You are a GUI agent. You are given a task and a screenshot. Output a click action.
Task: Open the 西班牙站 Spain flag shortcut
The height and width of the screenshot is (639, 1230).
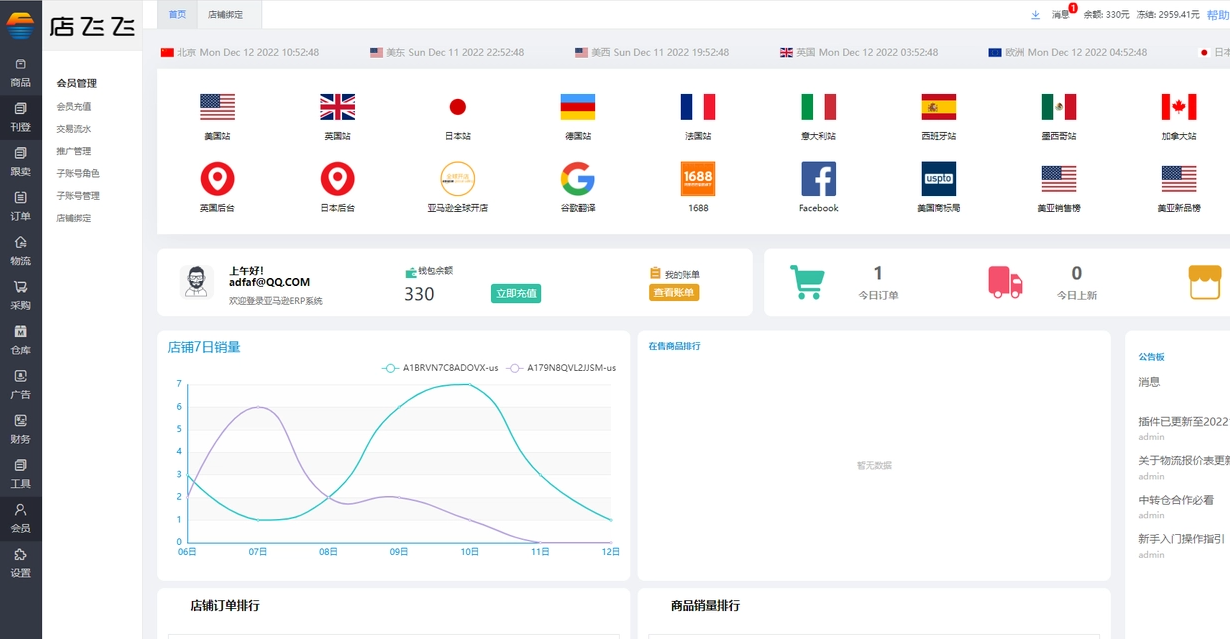click(938, 107)
